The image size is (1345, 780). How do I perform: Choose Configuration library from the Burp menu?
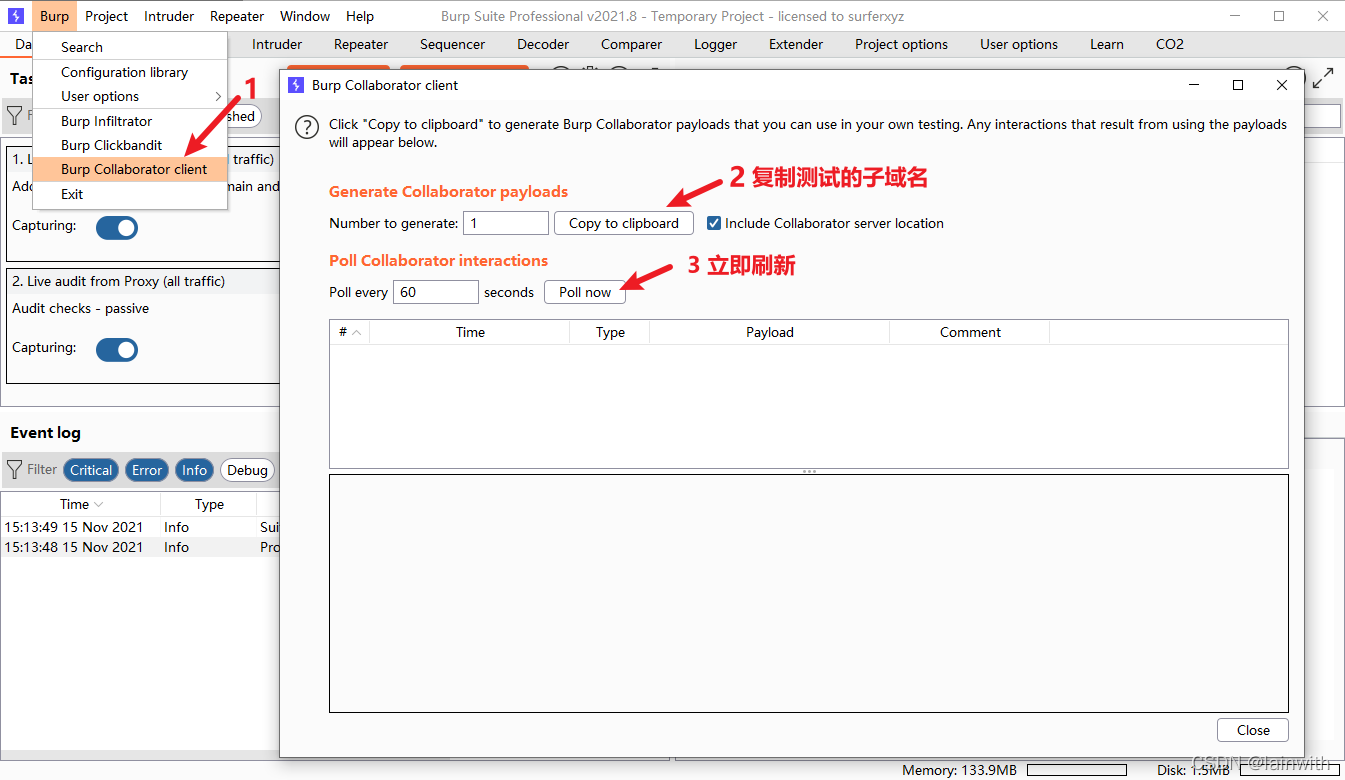[130, 72]
